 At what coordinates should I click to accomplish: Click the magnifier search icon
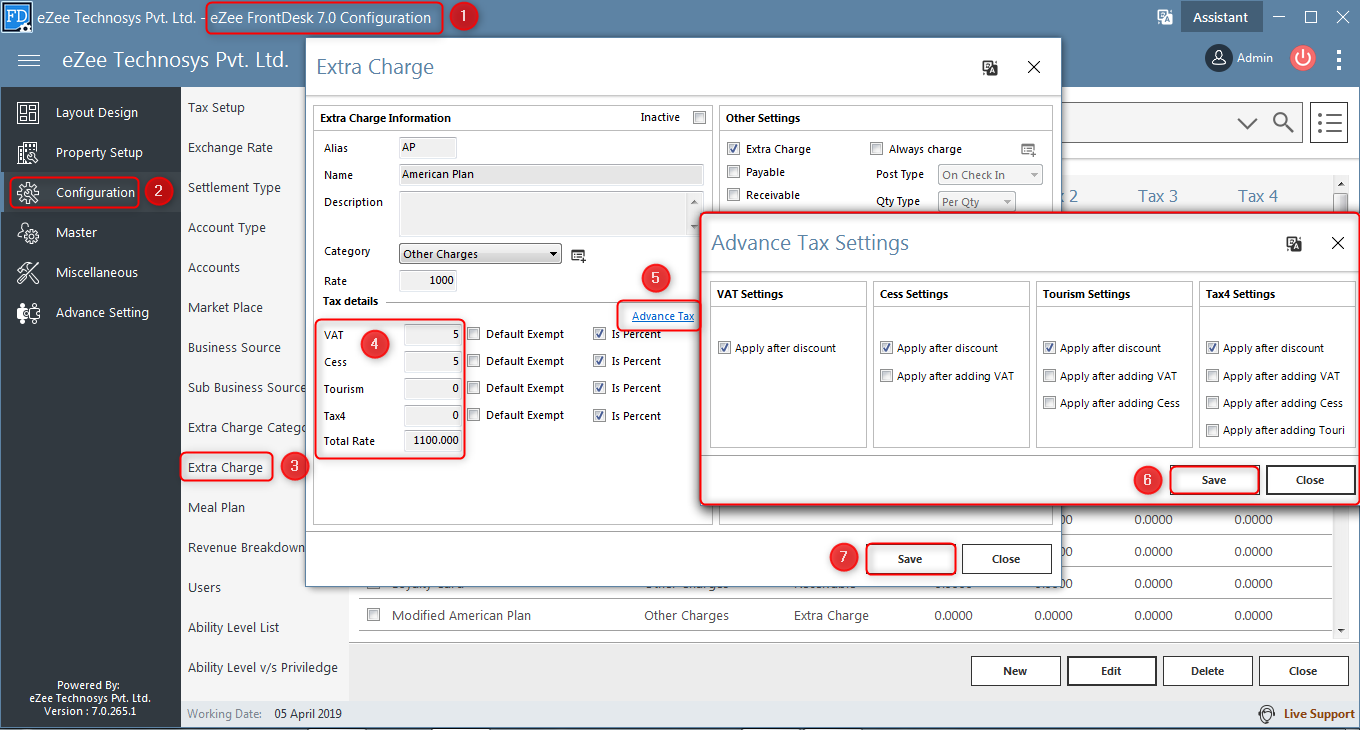(x=1283, y=122)
